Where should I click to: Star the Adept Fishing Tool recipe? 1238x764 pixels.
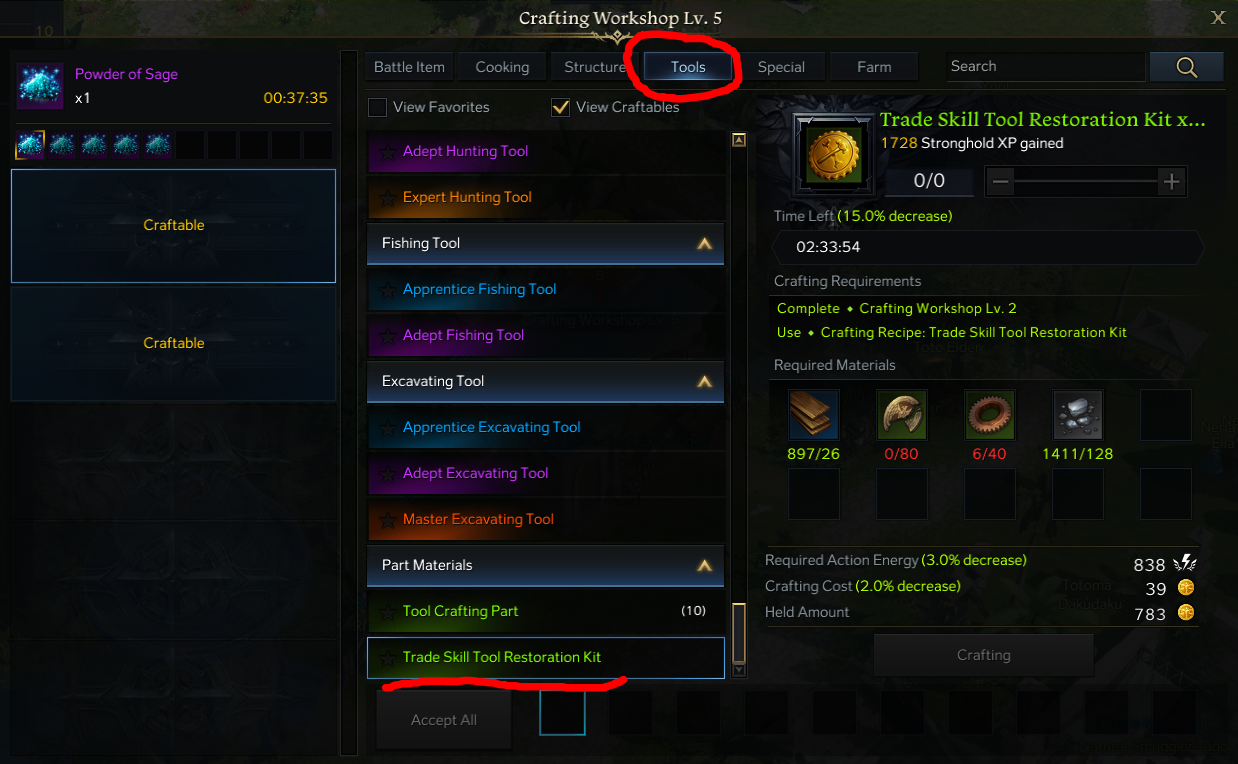(387, 336)
